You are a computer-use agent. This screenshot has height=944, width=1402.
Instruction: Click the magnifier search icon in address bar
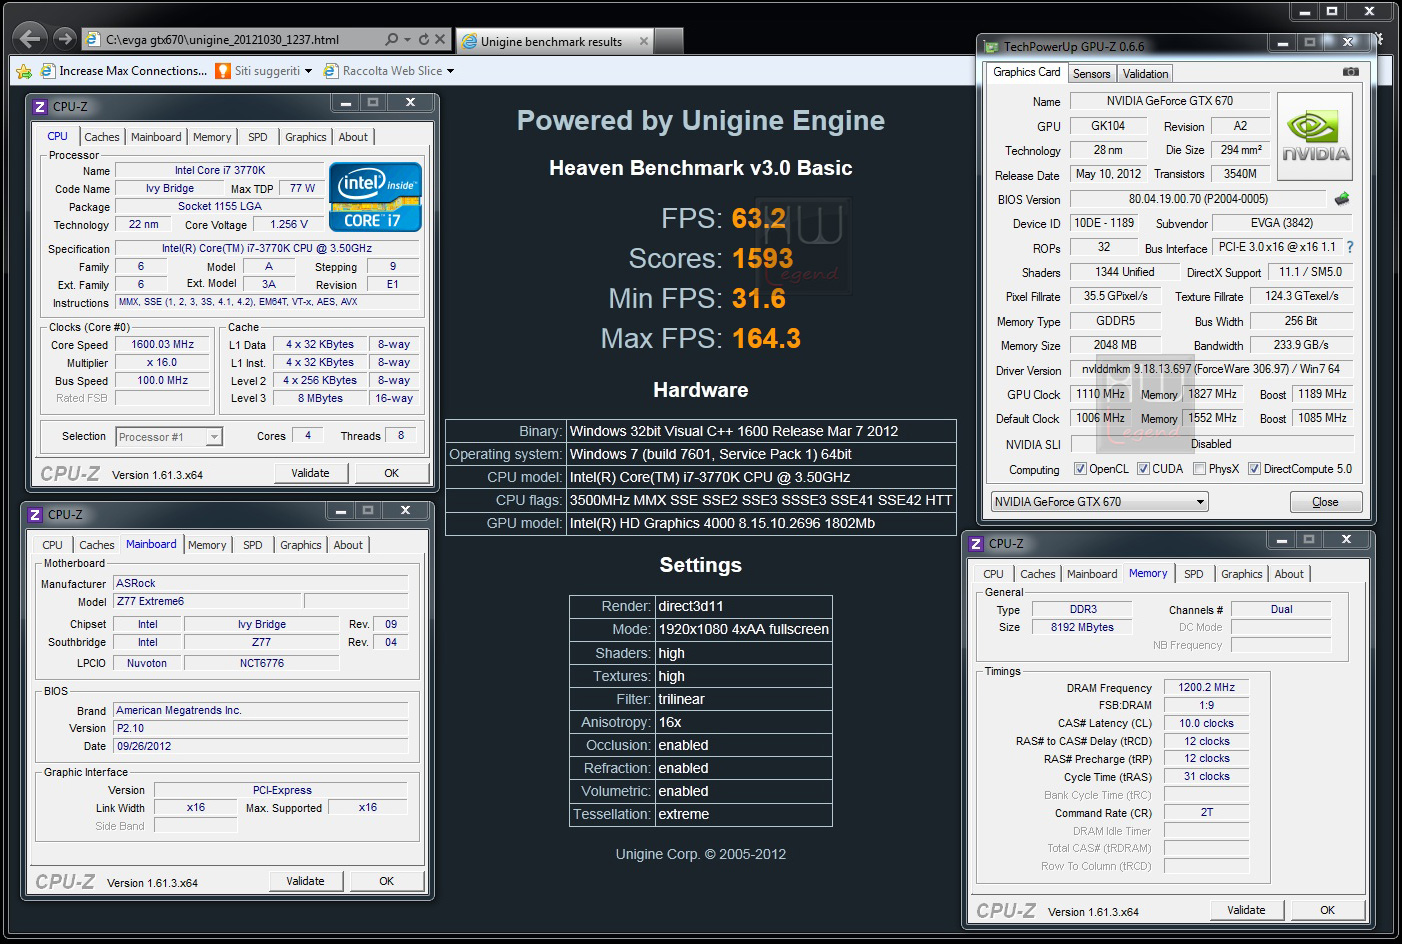391,40
